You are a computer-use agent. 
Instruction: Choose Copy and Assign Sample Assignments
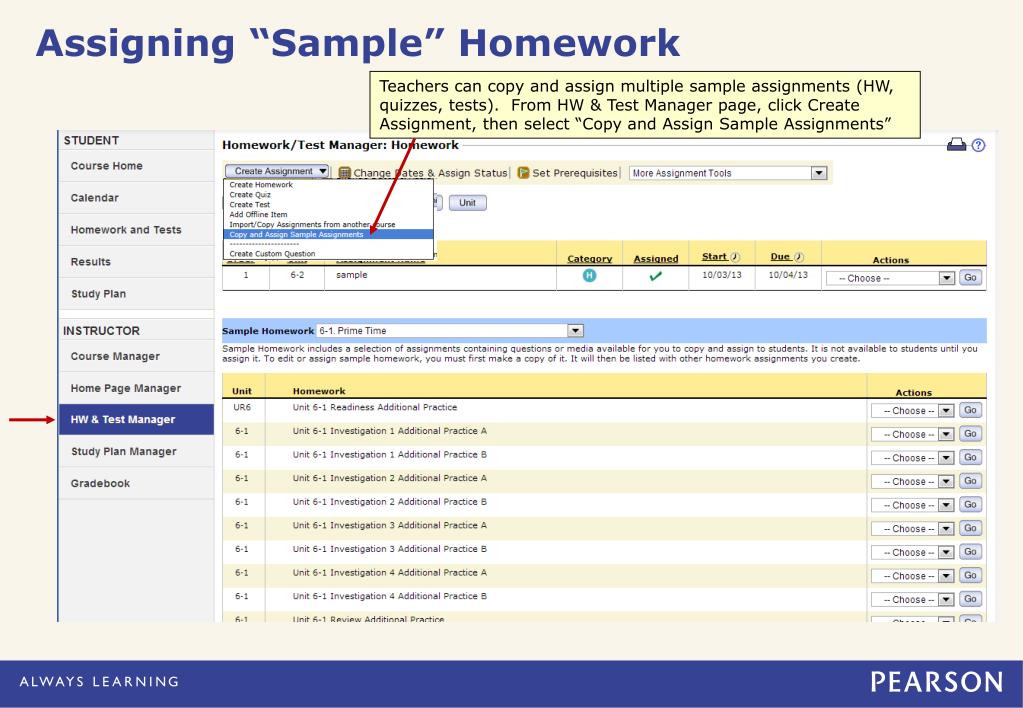328,234
